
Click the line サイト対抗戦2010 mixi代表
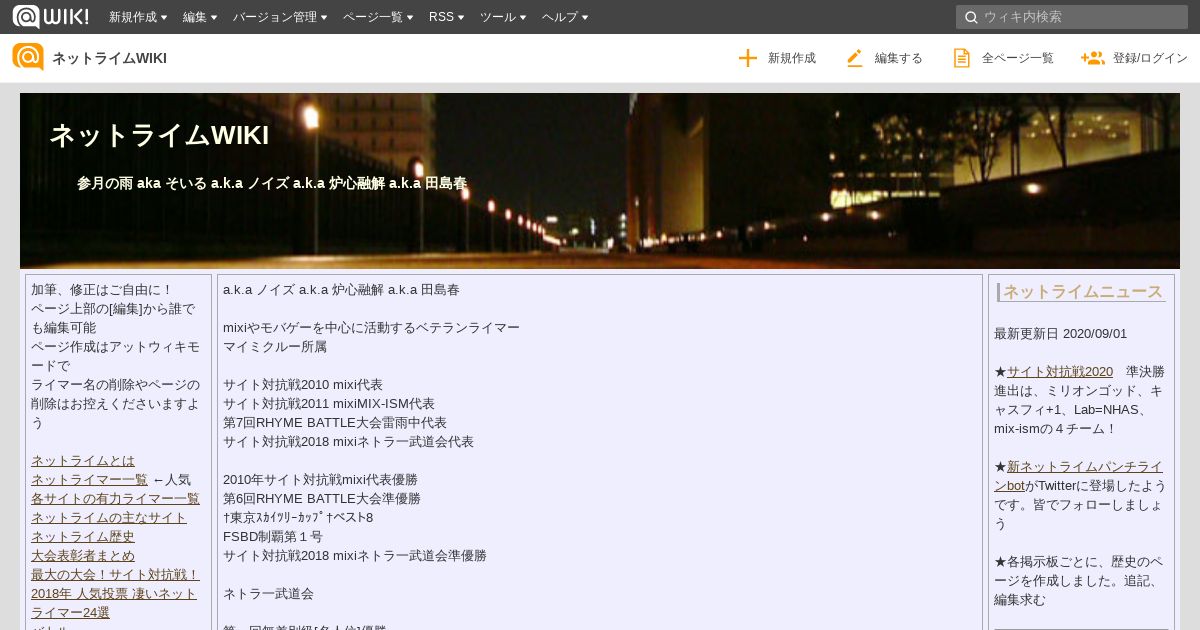[303, 385]
